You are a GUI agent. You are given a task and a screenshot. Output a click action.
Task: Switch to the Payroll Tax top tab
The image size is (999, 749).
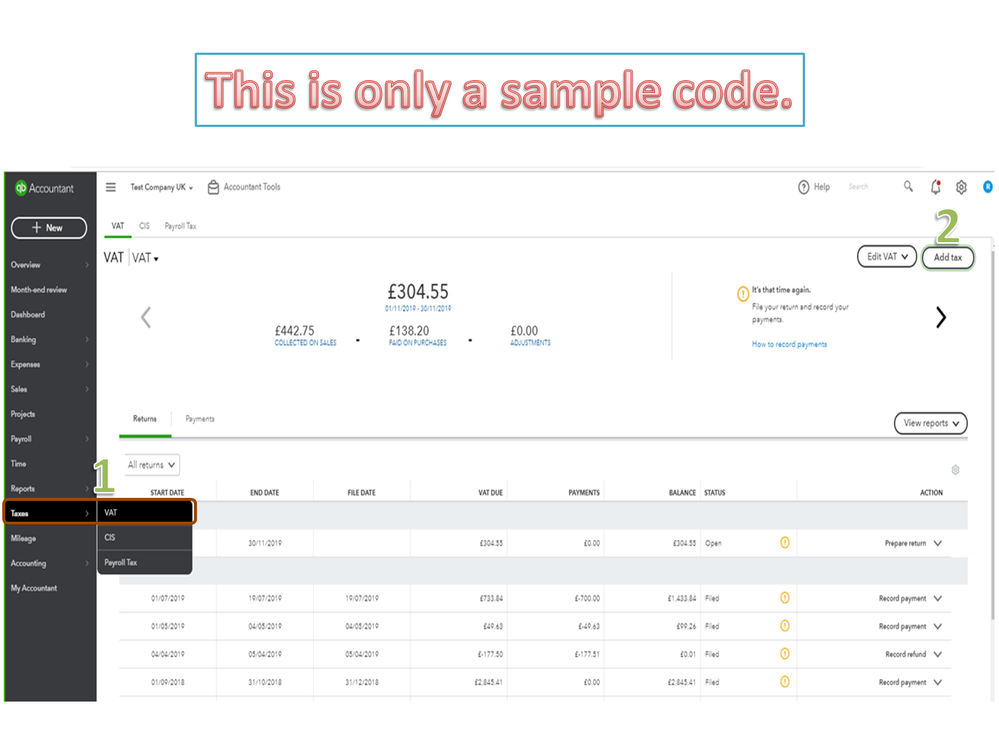tap(180, 226)
